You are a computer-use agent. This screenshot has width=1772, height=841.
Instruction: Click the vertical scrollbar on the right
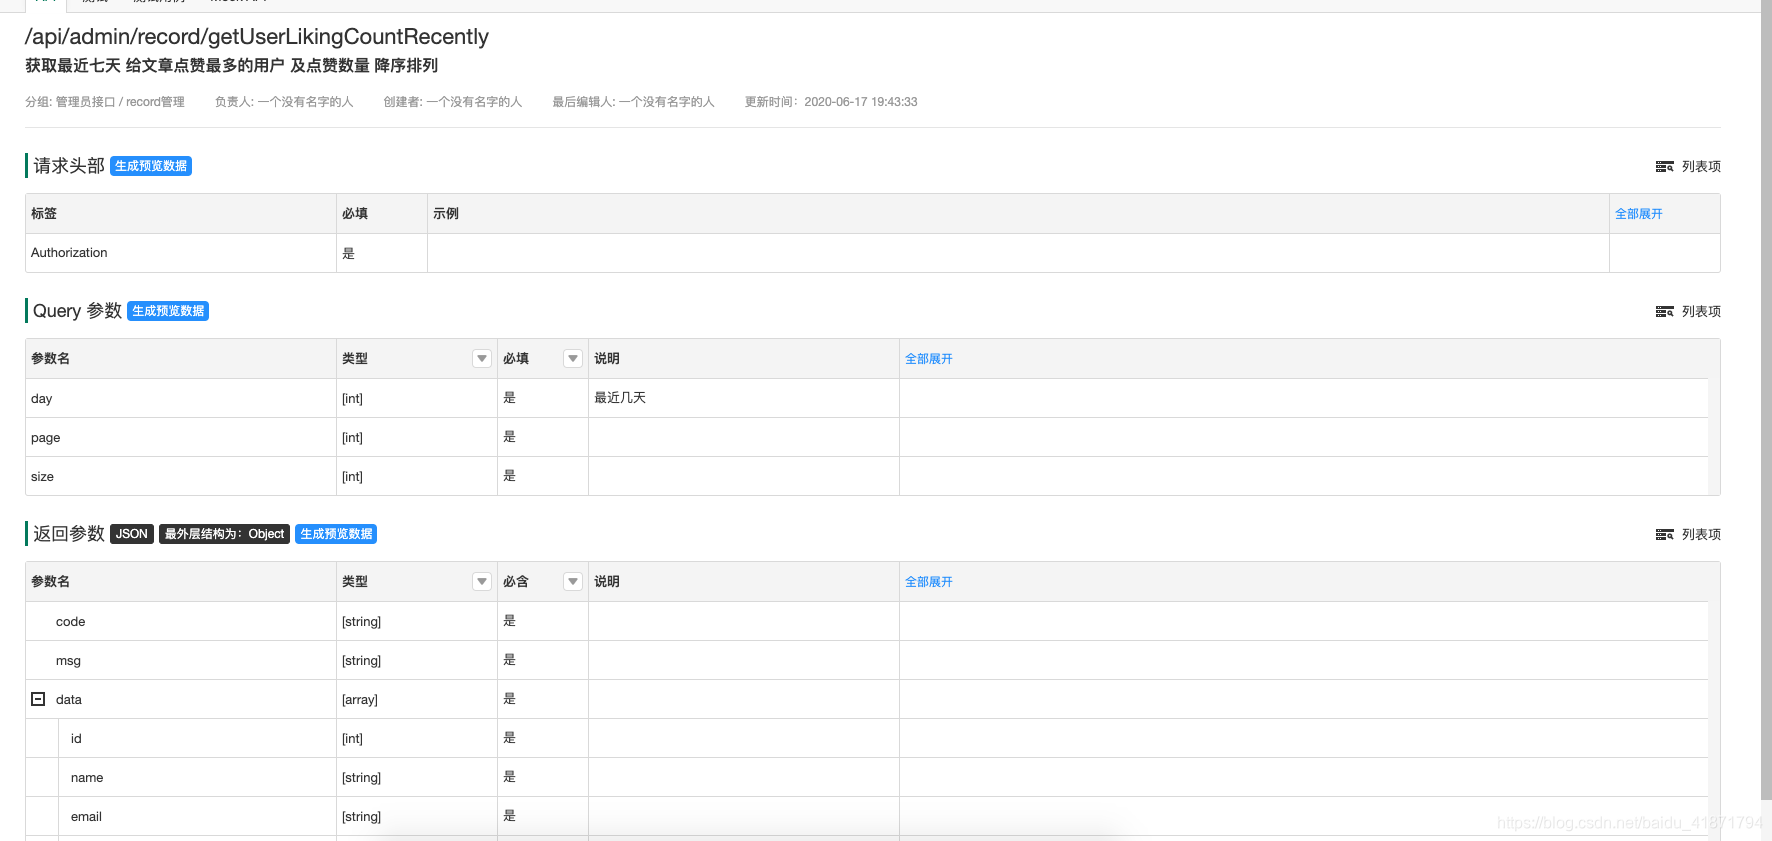[x=1765, y=400]
